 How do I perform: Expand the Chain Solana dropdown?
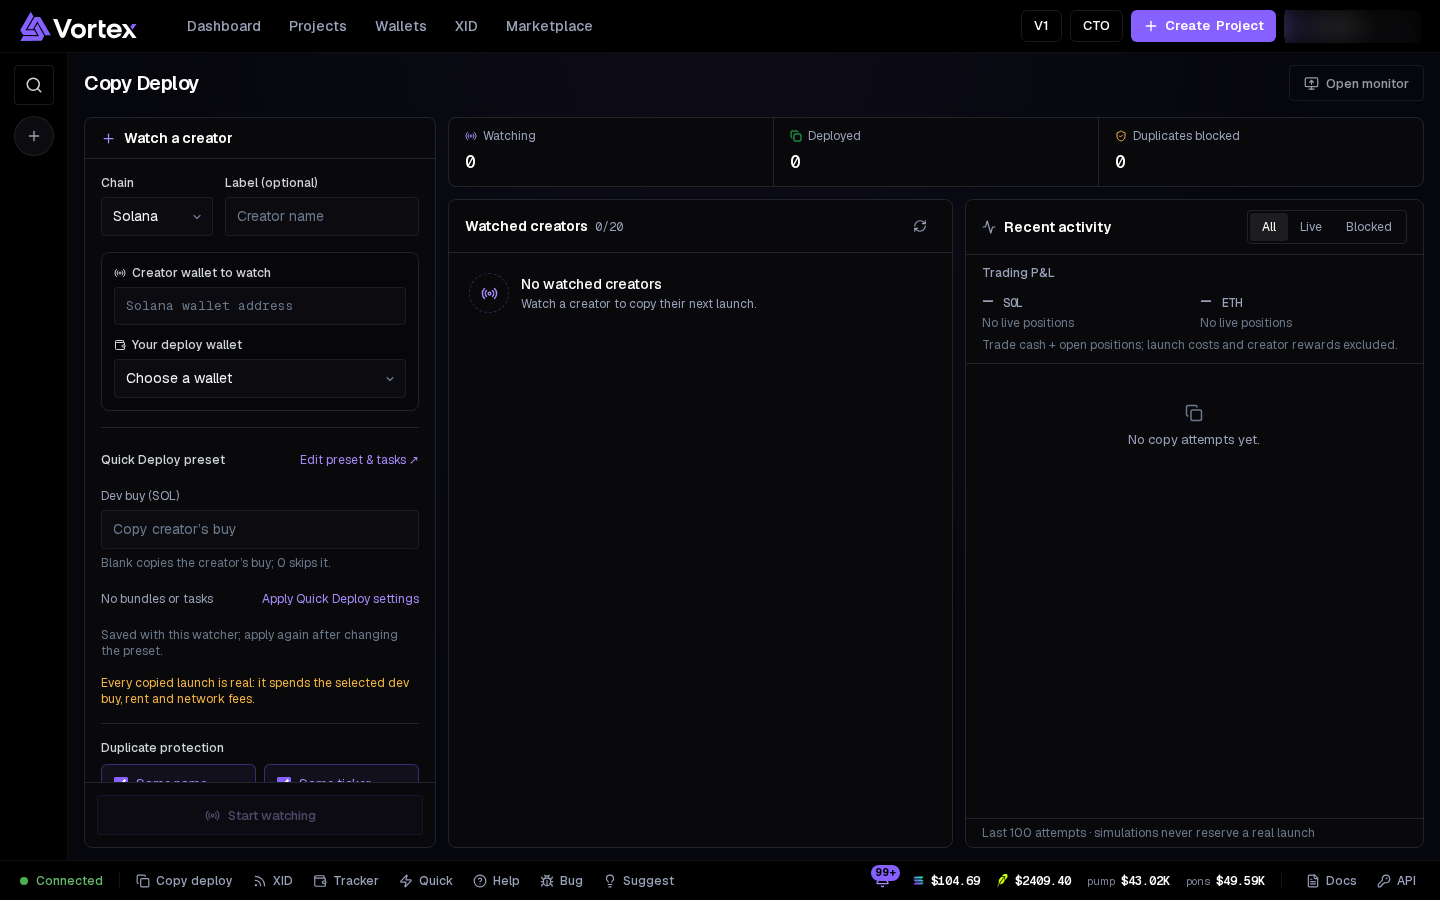click(157, 216)
